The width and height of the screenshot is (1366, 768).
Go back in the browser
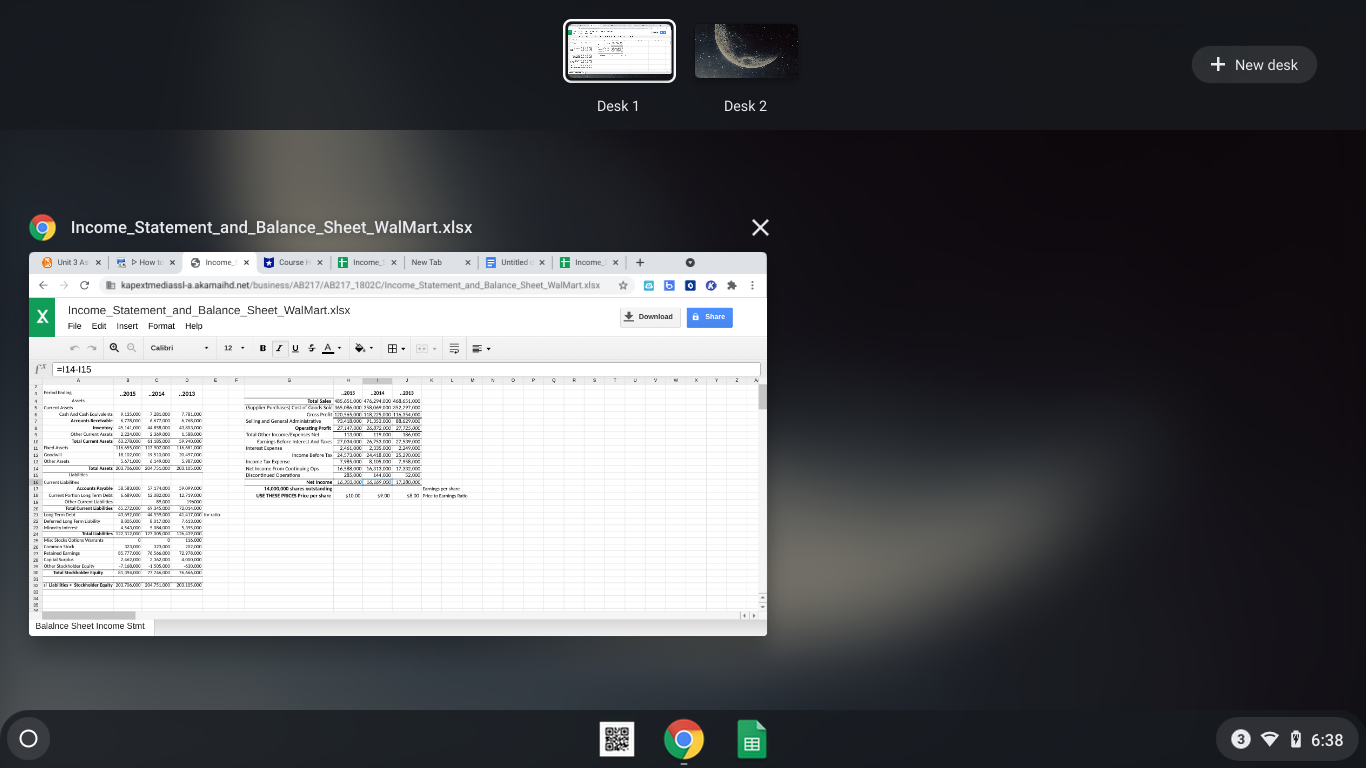(43, 285)
